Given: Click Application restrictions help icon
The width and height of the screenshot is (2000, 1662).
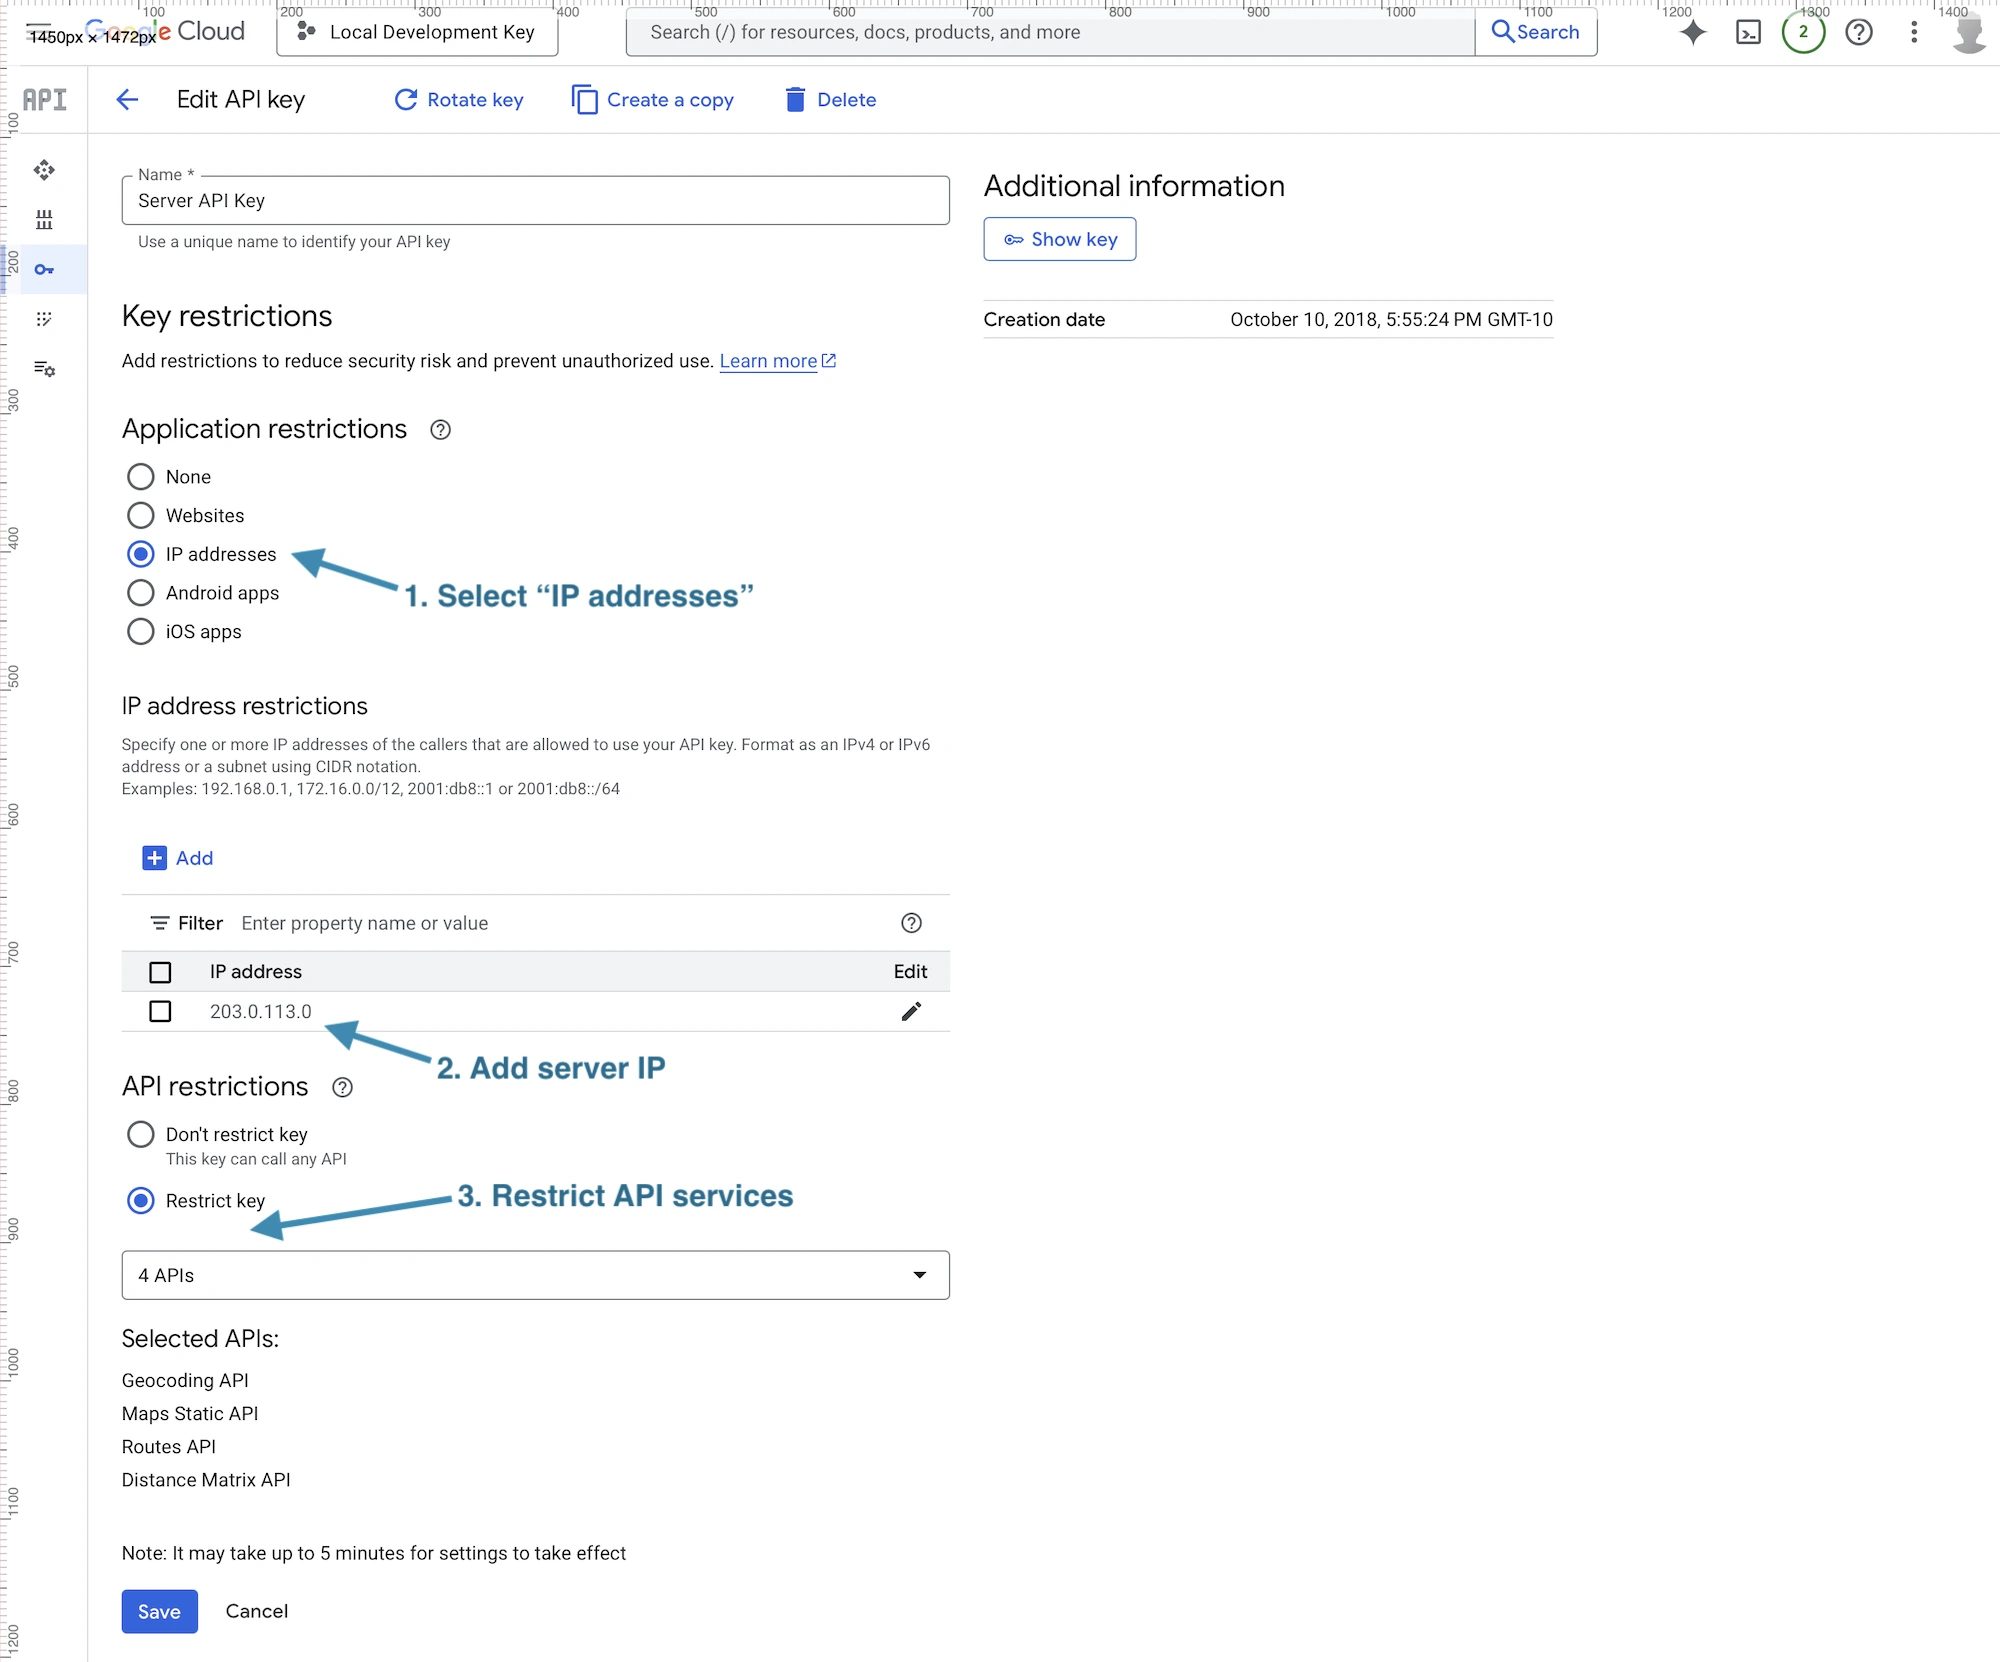Looking at the screenshot, I should pyautogui.click(x=440, y=429).
